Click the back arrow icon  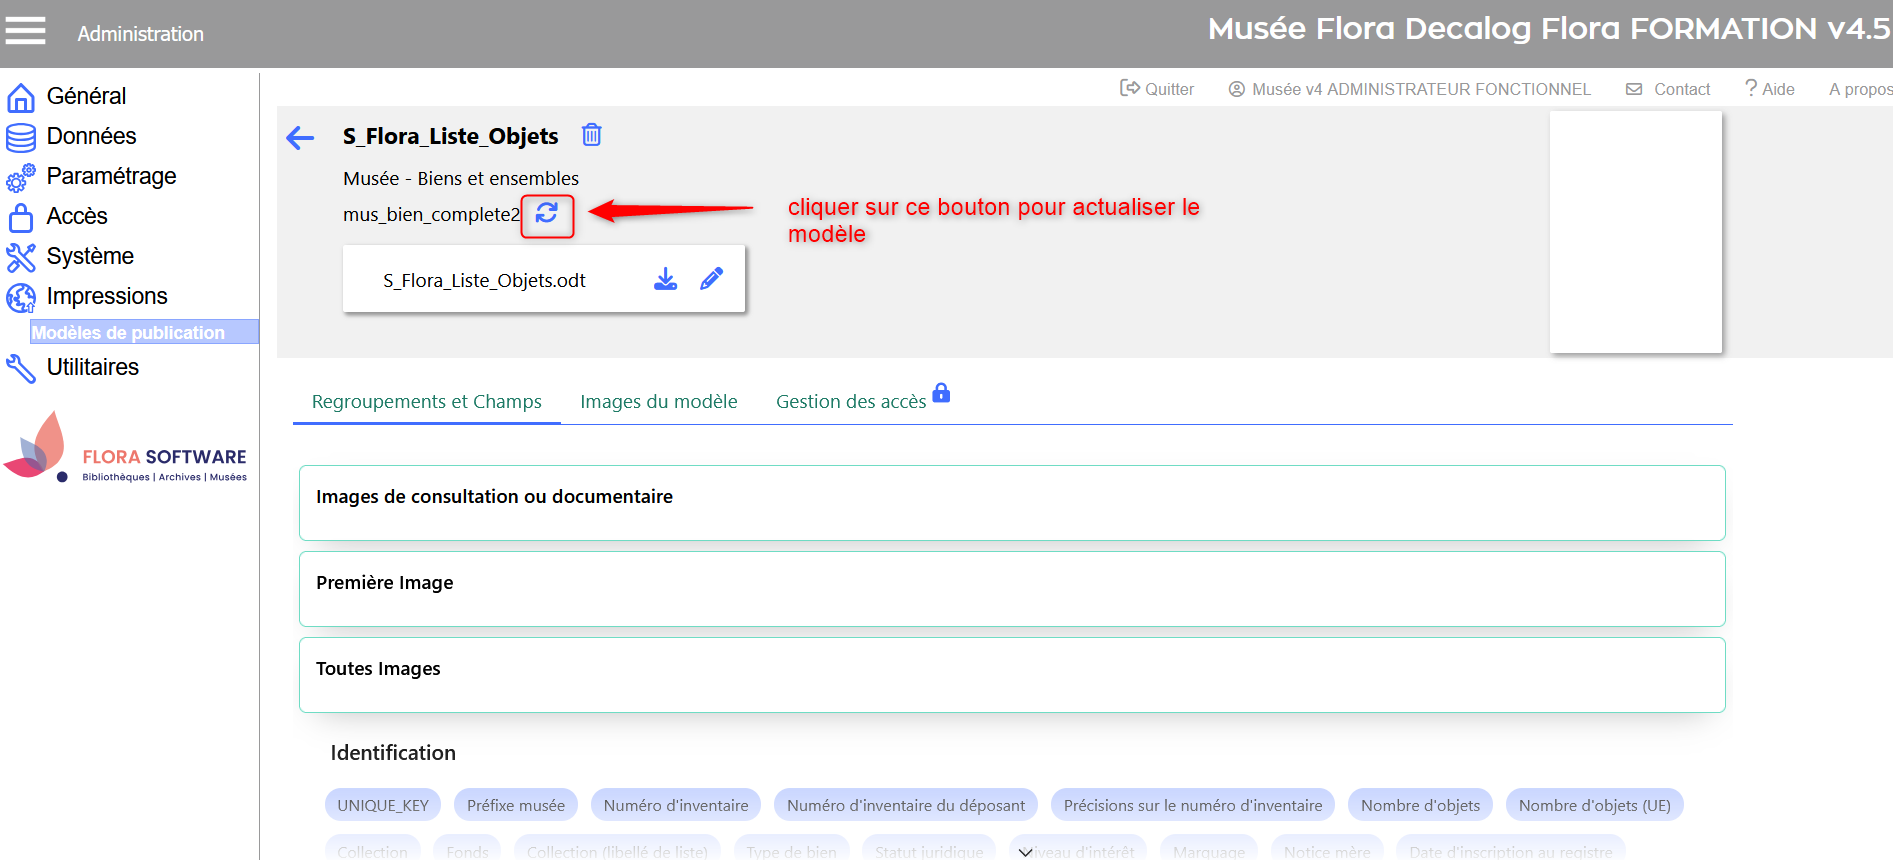coord(300,138)
